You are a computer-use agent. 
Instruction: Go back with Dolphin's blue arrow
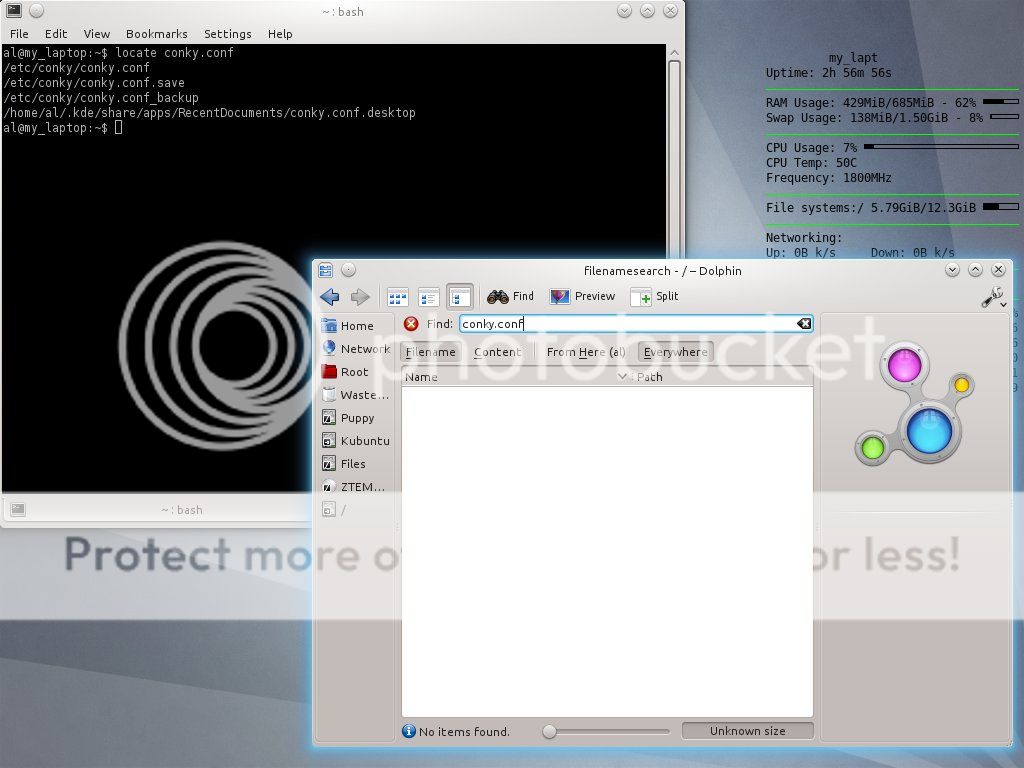click(x=330, y=296)
